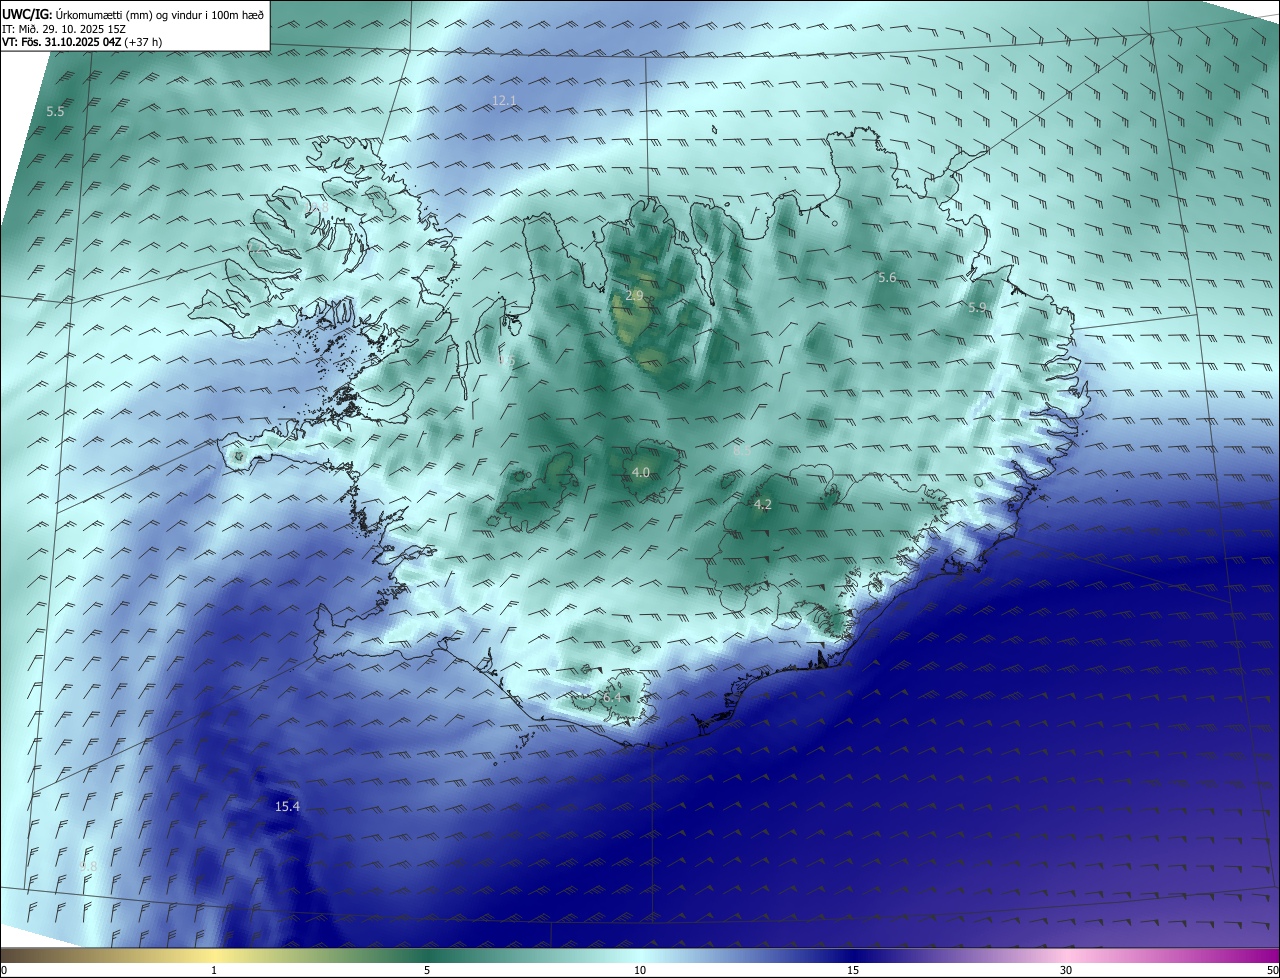Click the 4.2 value label on the map
The image size is (1280, 978).
[x=762, y=505]
